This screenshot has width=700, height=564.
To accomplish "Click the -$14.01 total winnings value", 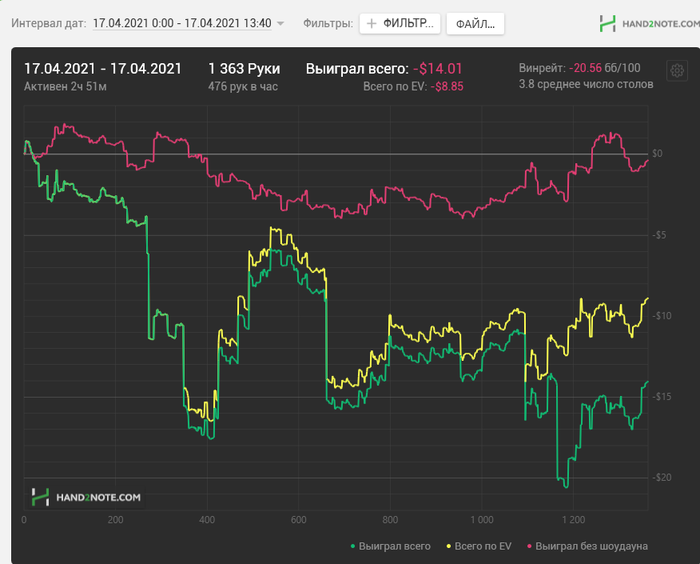I will click(x=438, y=69).
